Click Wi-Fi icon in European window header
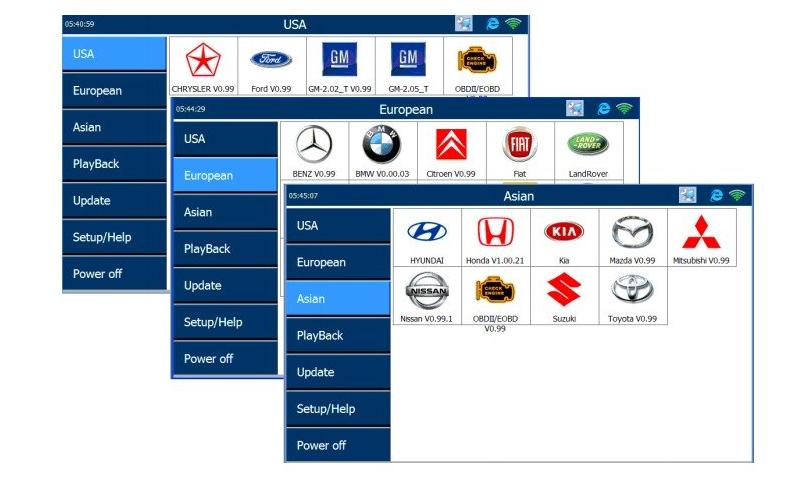This screenshot has height=497, width=797. click(x=624, y=108)
